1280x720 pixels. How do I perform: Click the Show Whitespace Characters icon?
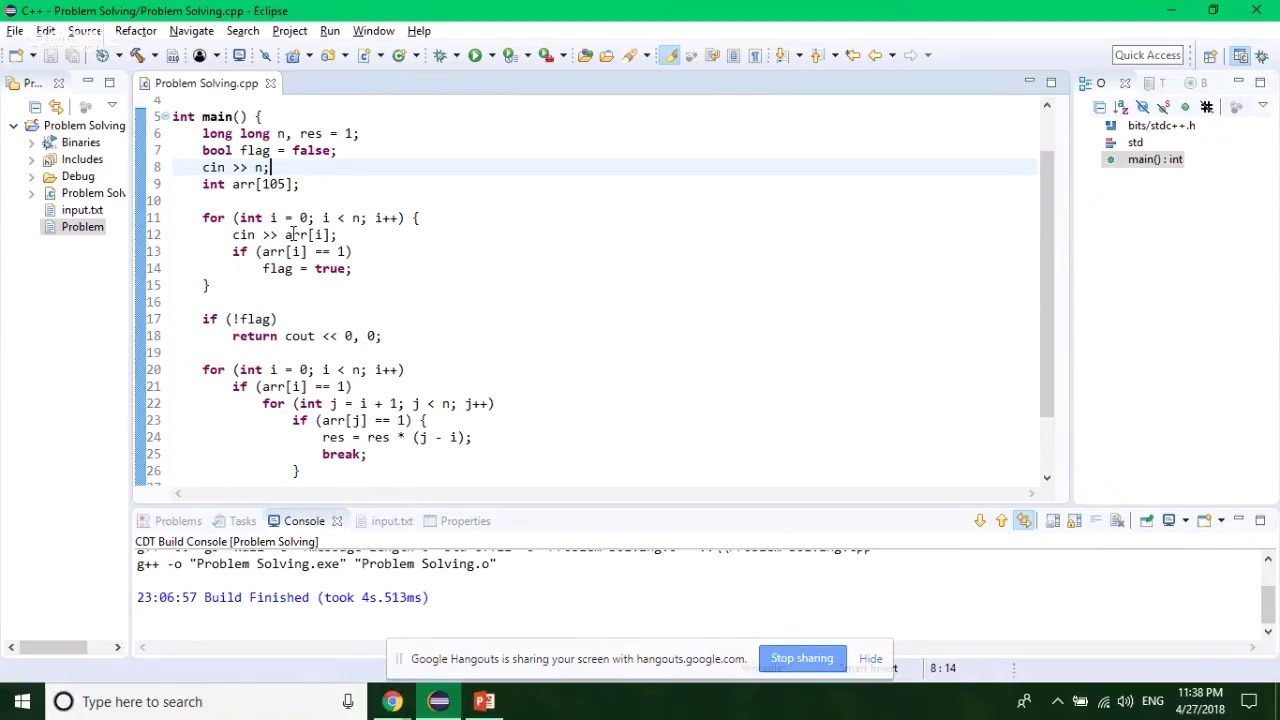click(x=755, y=55)
